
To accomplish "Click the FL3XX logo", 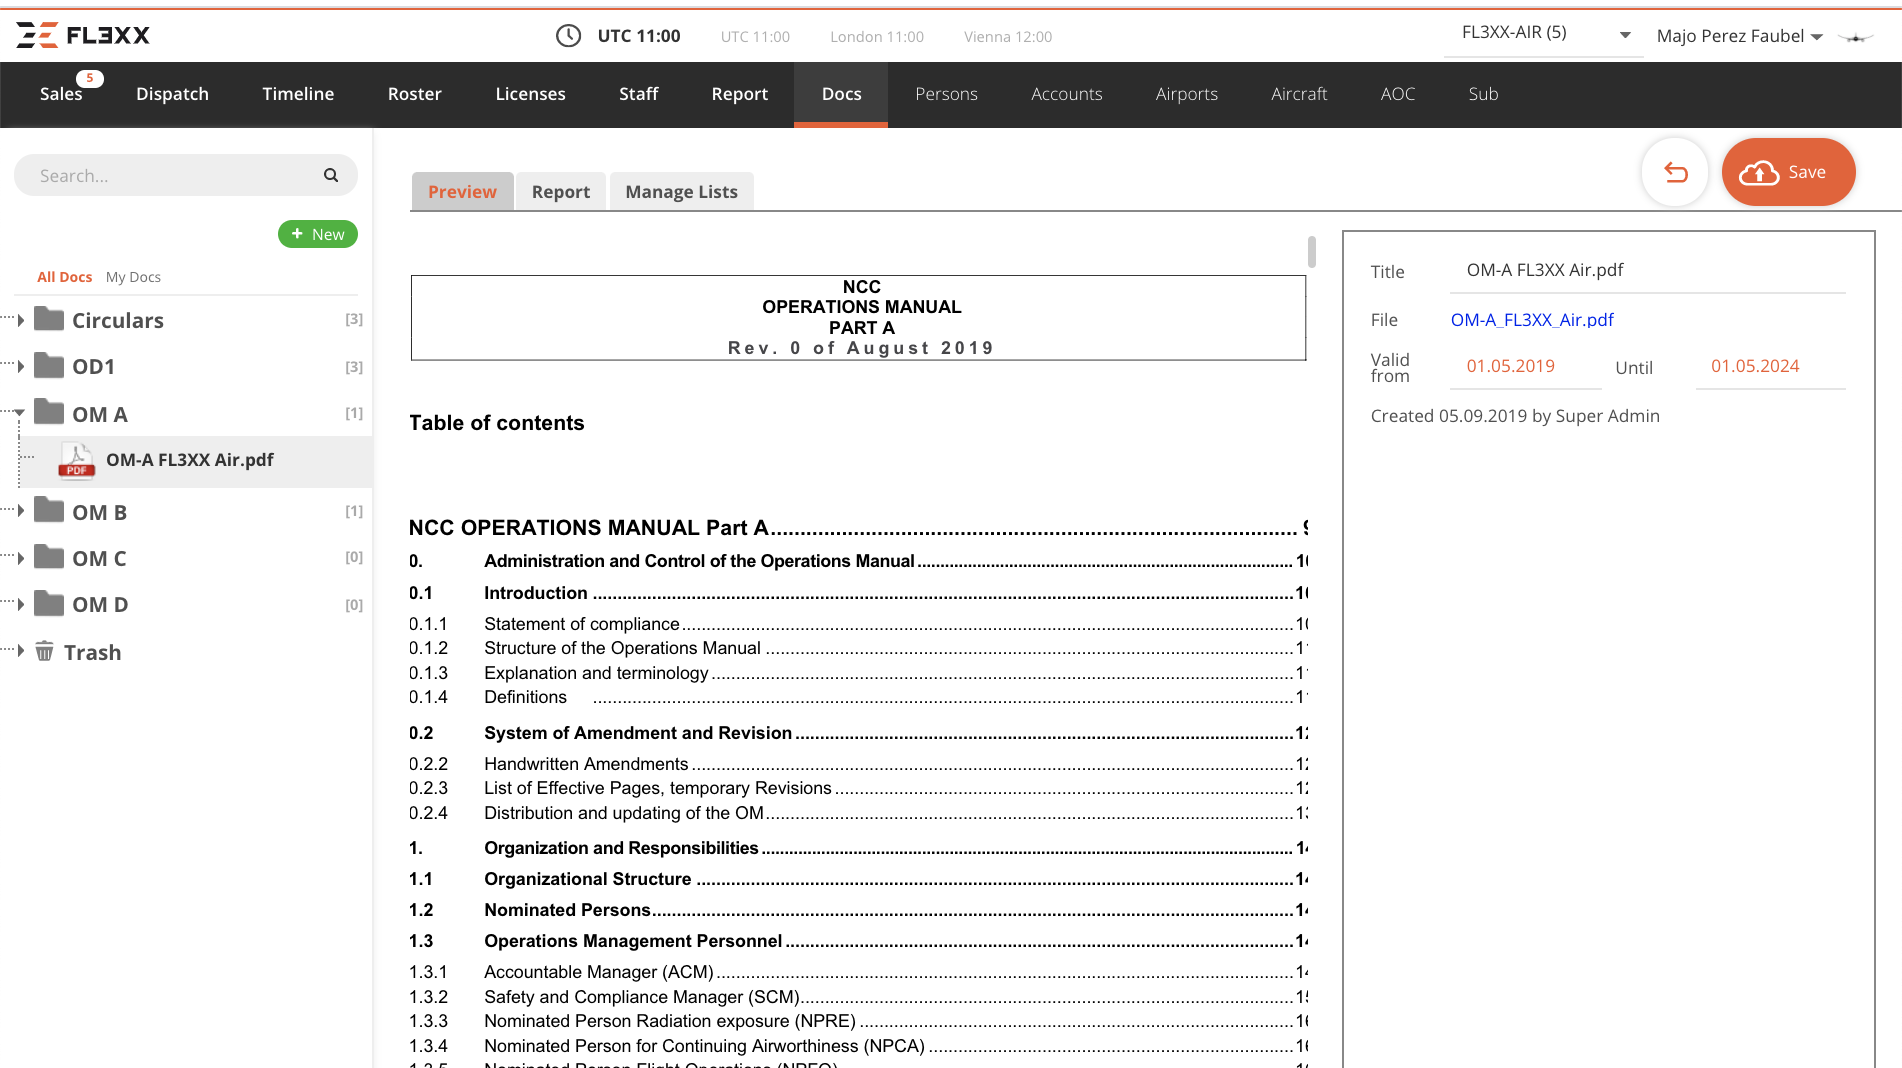I will (x=83, y=35).
